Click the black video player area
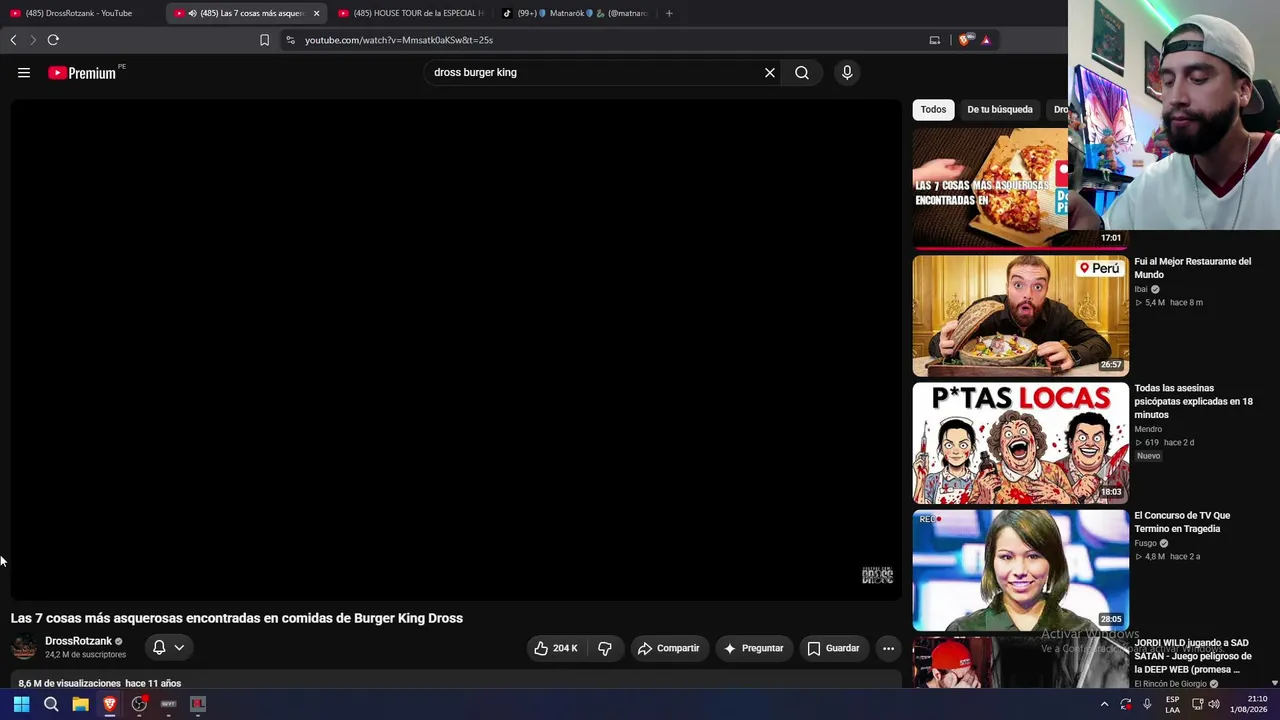This screenshot has width=1280, height=720. (x=456, y=349)
